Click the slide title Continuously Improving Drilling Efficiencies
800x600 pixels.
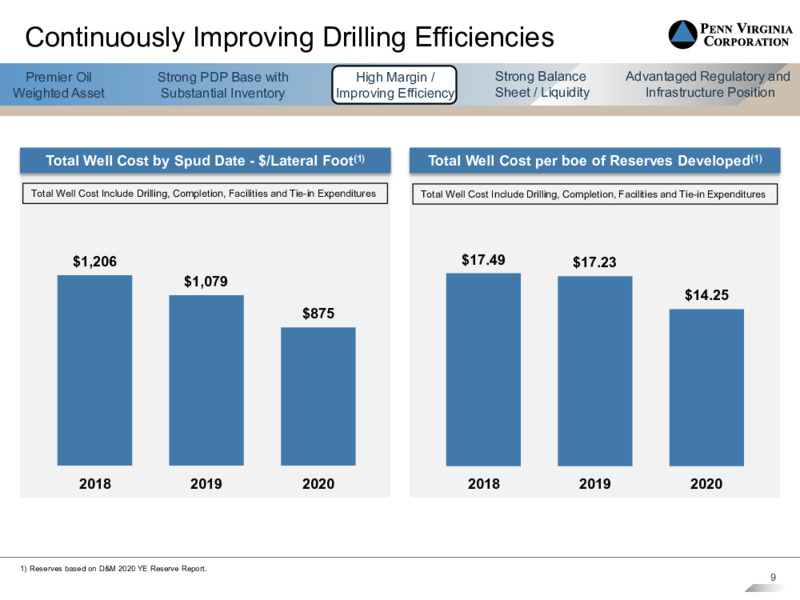289,37
